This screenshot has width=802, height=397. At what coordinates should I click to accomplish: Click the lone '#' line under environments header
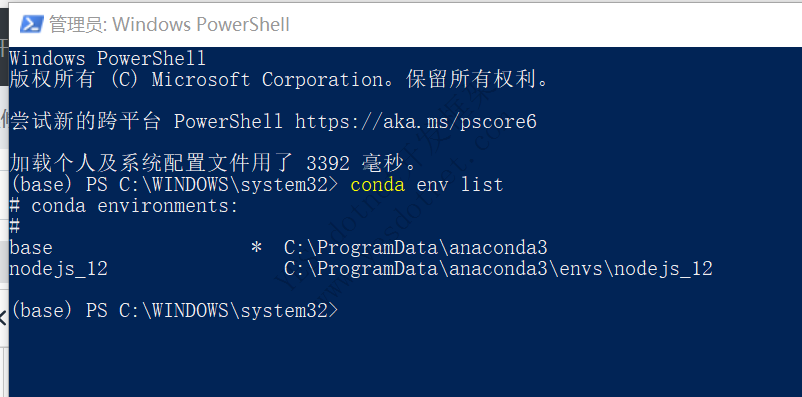click(x=15, y=226)
